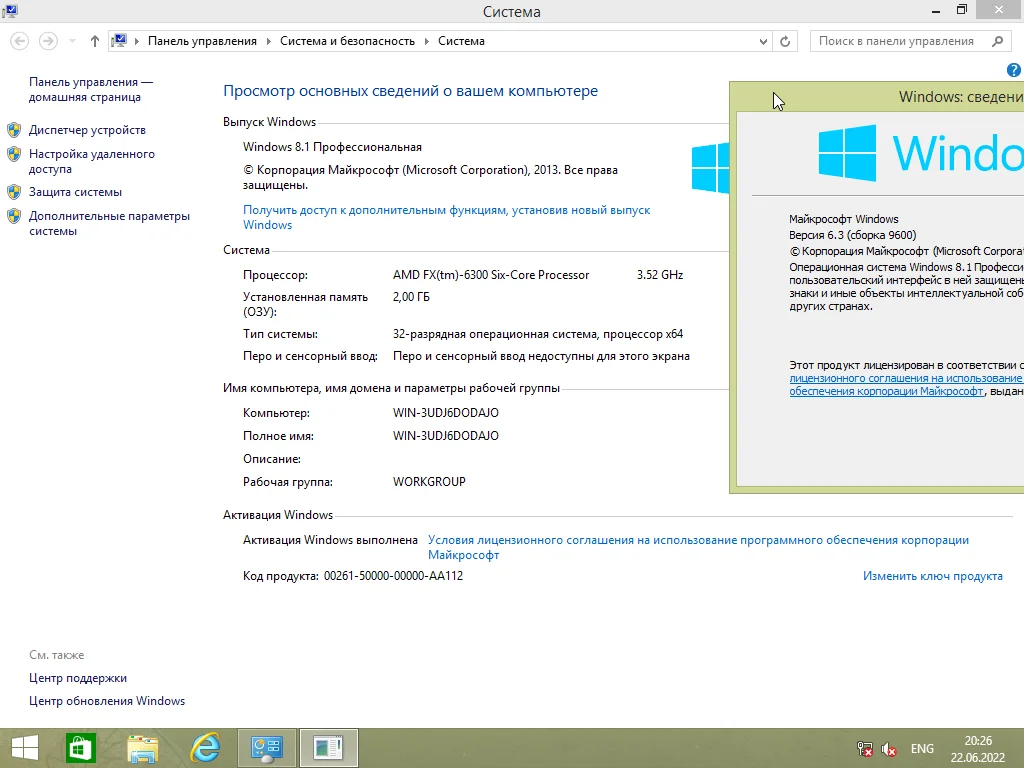Screen dimensions: 1024x768
Task: Switch the ENG input language indicator
Action: coord(922,748)
